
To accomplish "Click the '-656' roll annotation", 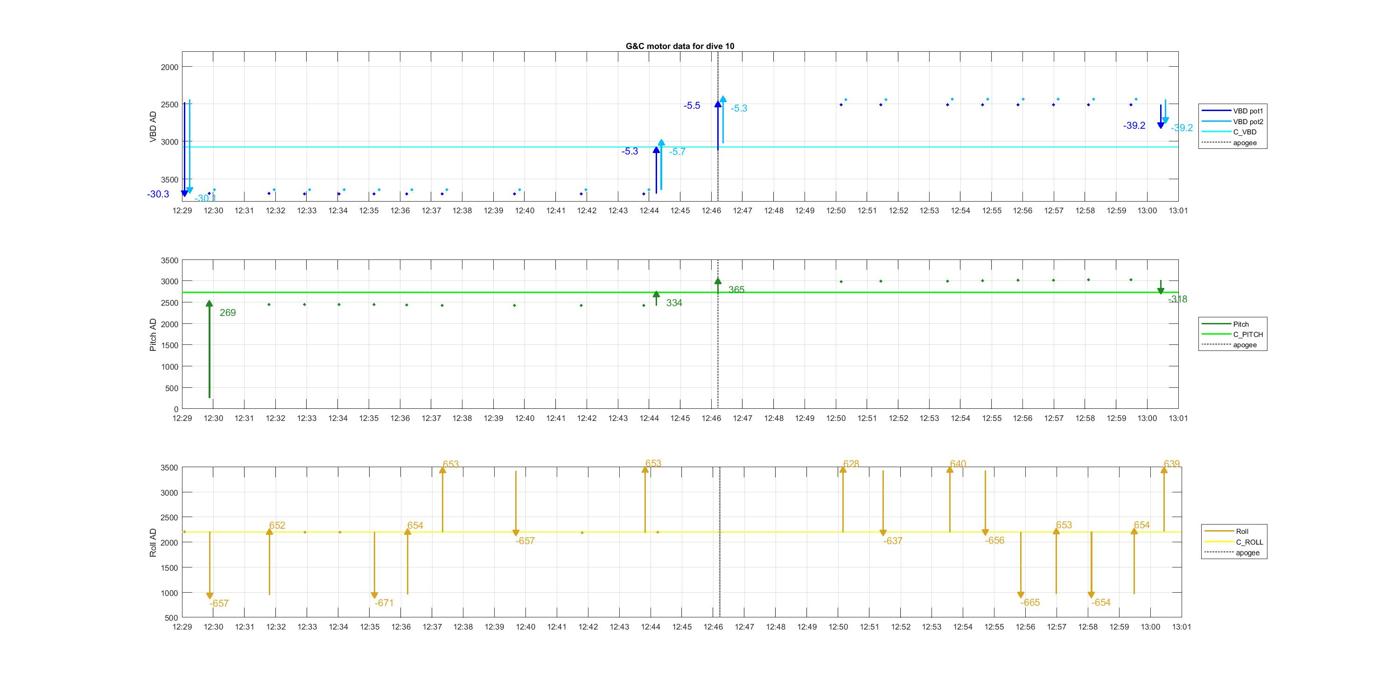I will tap(995, 541).
